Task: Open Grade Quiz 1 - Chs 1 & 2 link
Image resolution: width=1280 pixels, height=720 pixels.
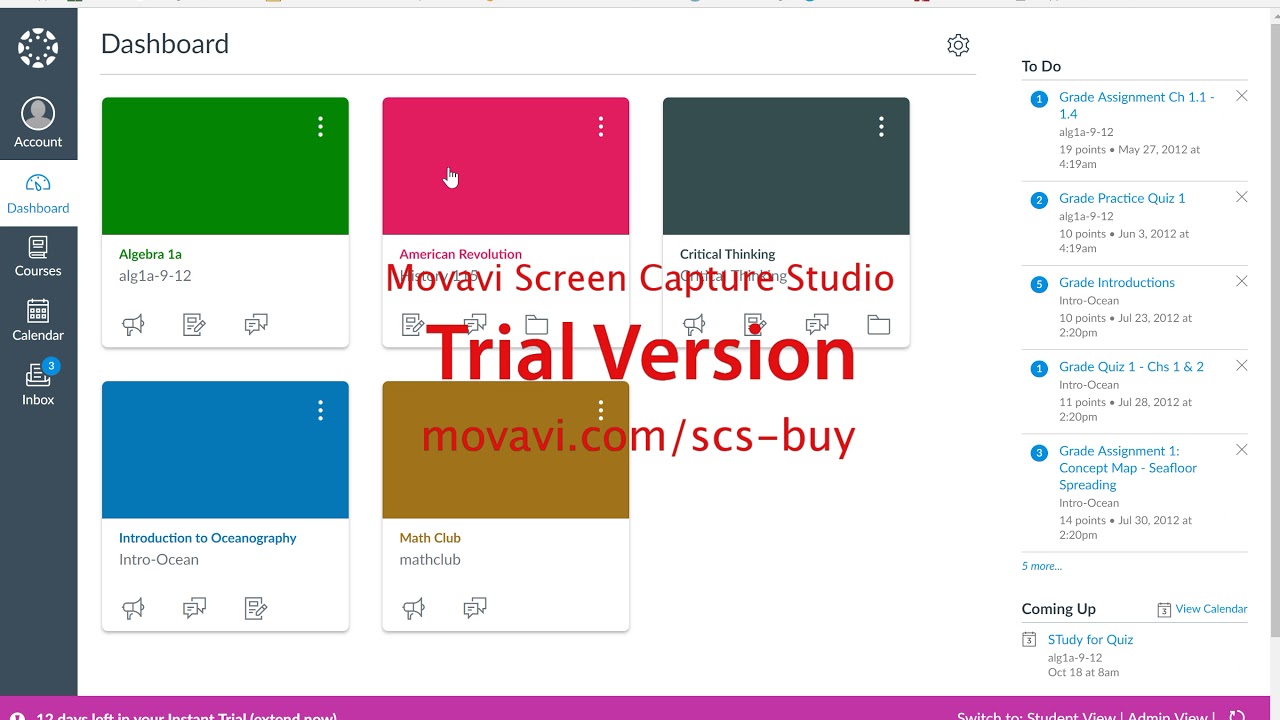Action: pos(1131,366)
